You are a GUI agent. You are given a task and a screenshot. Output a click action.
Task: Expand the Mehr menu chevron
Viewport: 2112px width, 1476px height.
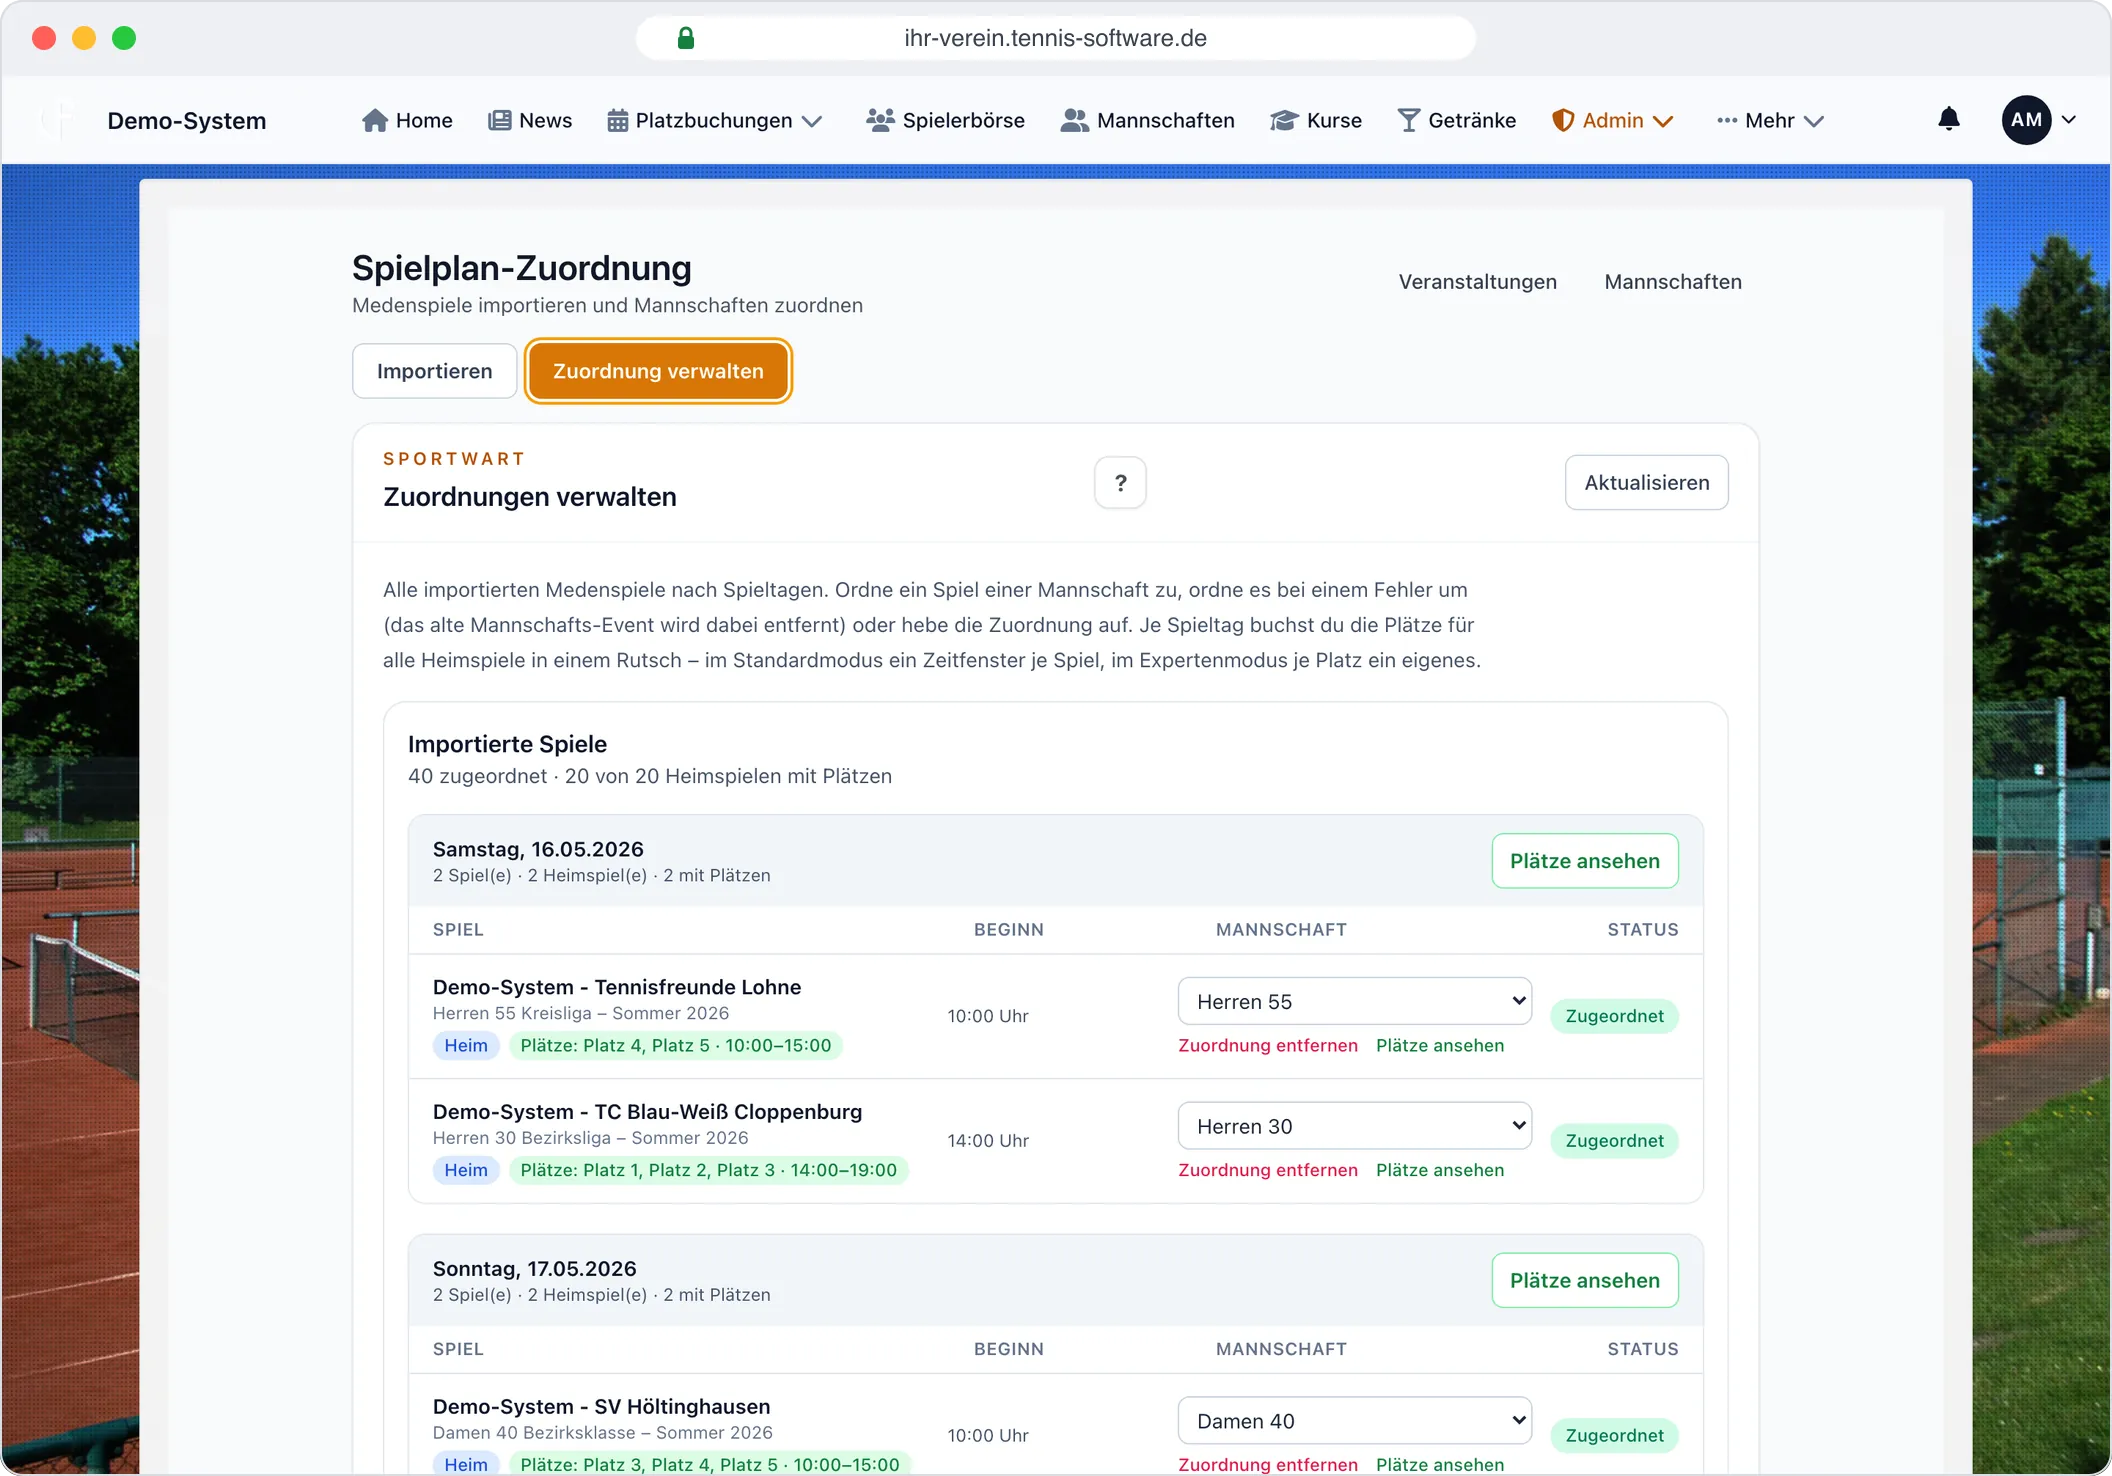coord(1814,122)
